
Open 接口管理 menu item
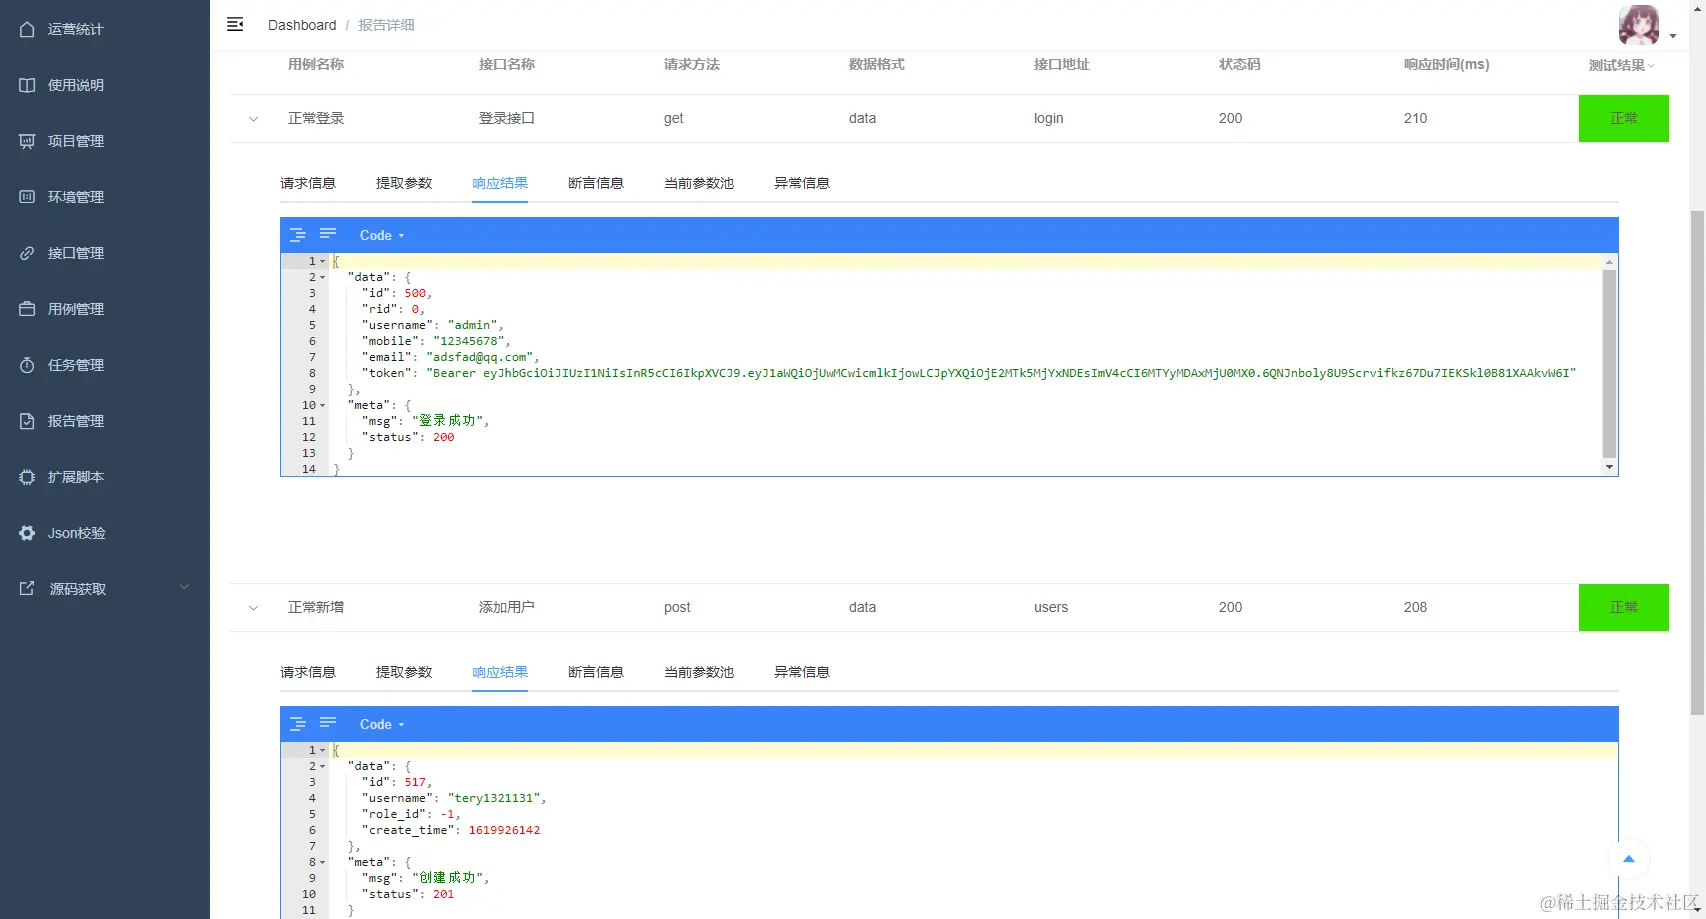point(105,253)
